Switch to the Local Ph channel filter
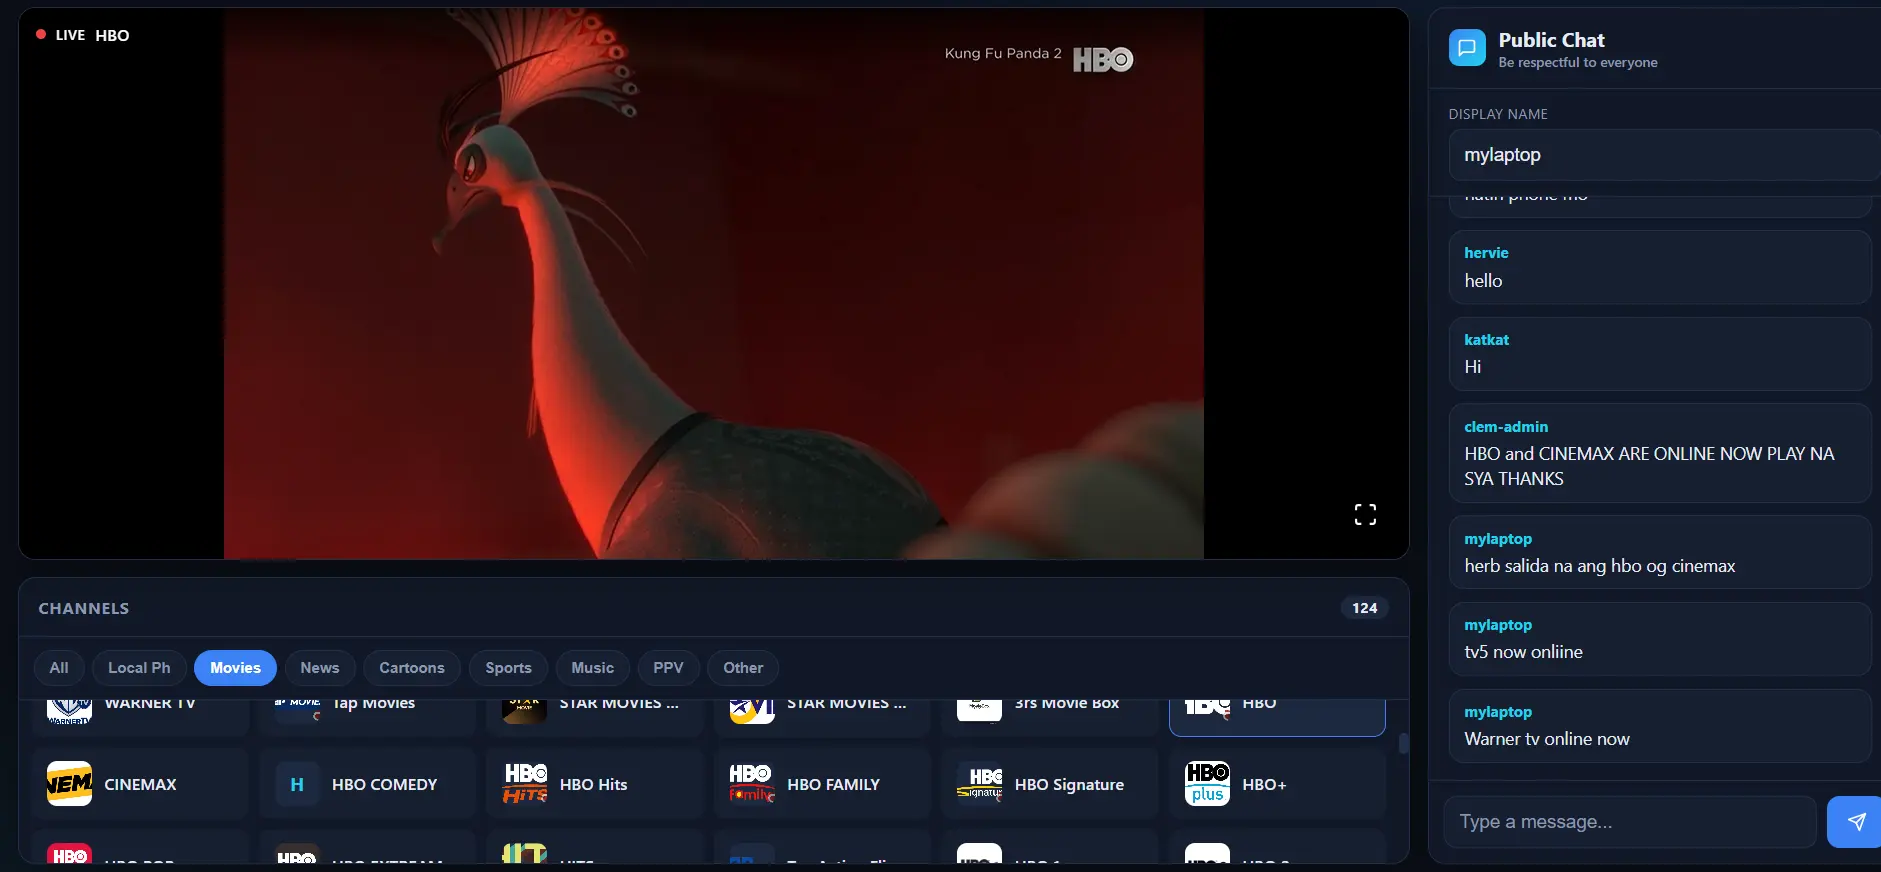Viewport: 1881px width, 872px height. (x=139, y=668)
